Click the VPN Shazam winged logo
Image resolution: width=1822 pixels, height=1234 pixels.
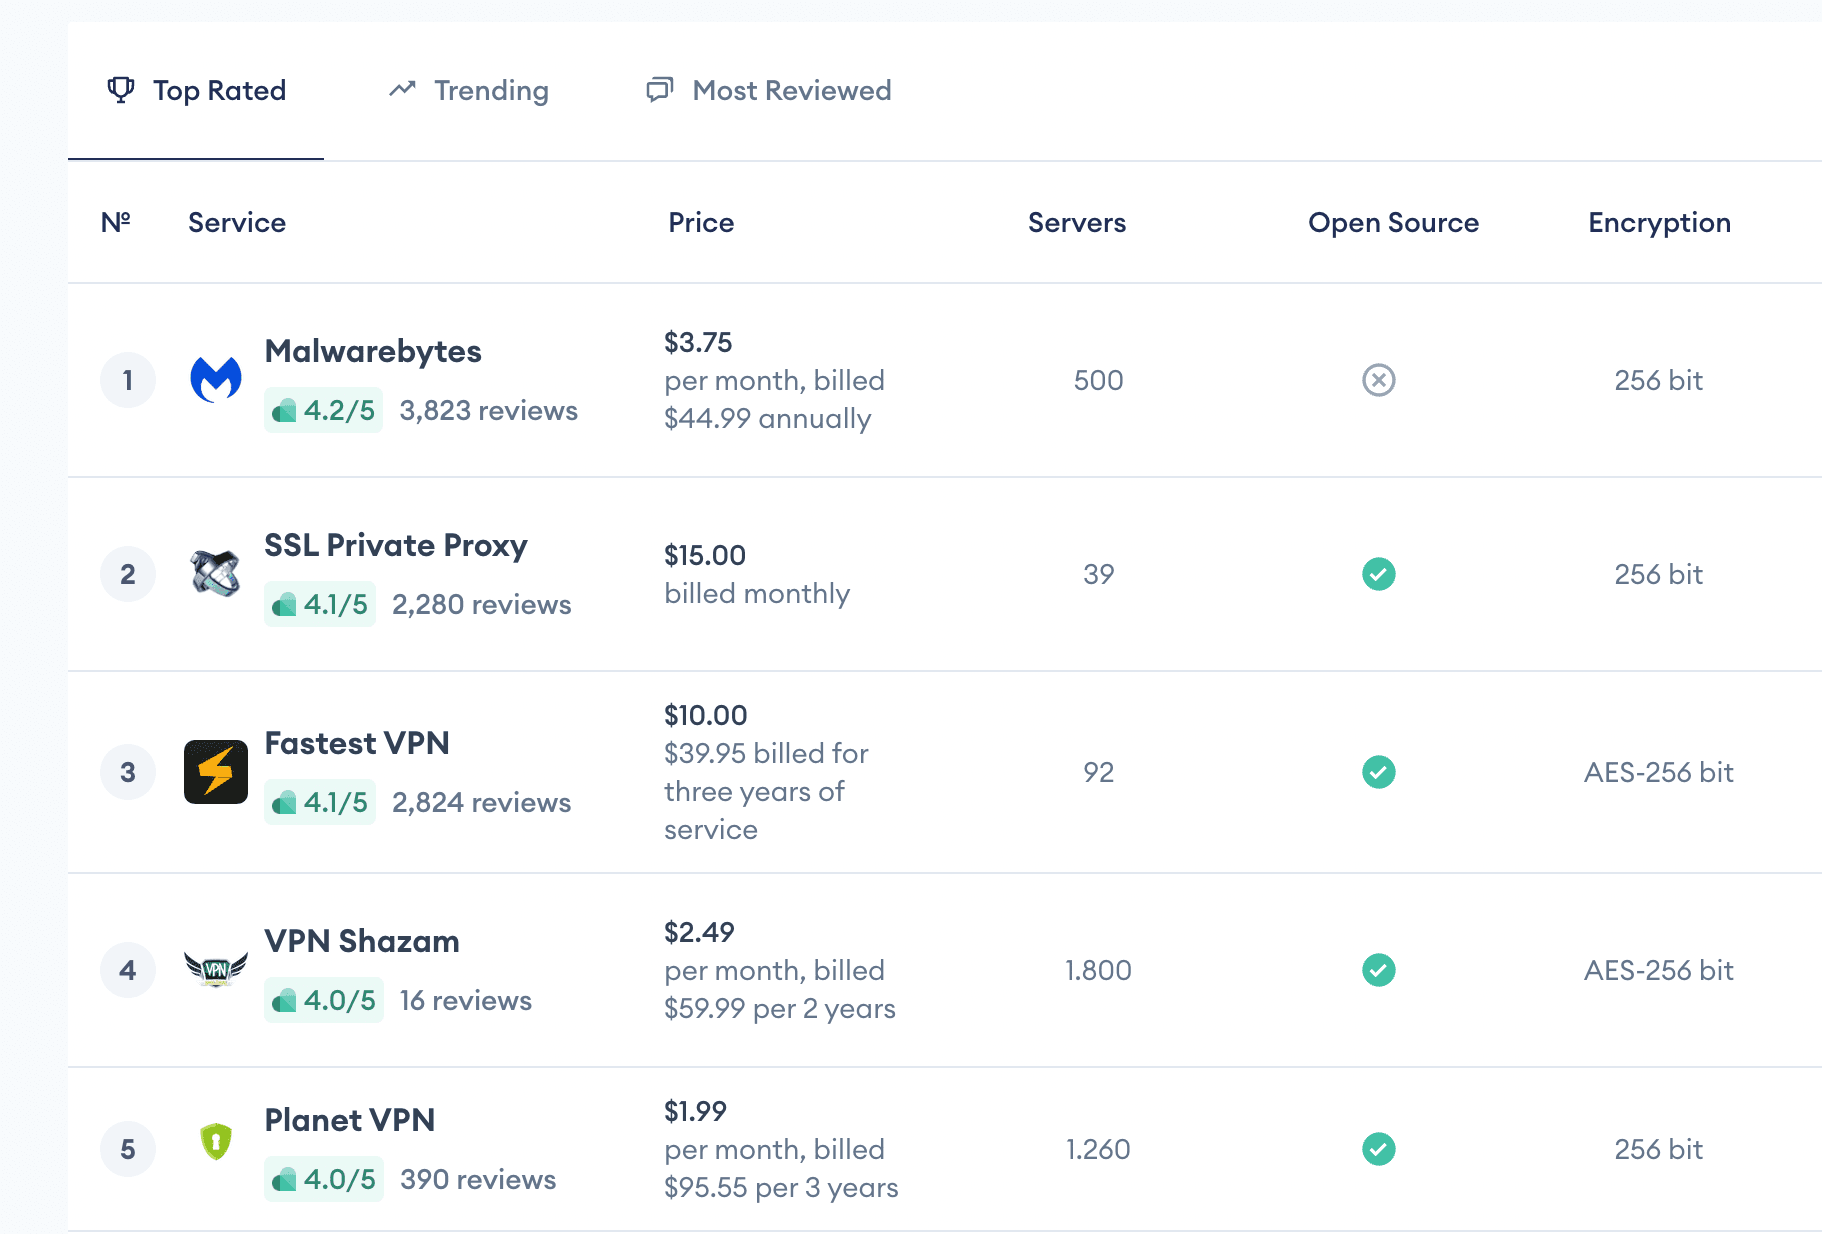[216, 969]
